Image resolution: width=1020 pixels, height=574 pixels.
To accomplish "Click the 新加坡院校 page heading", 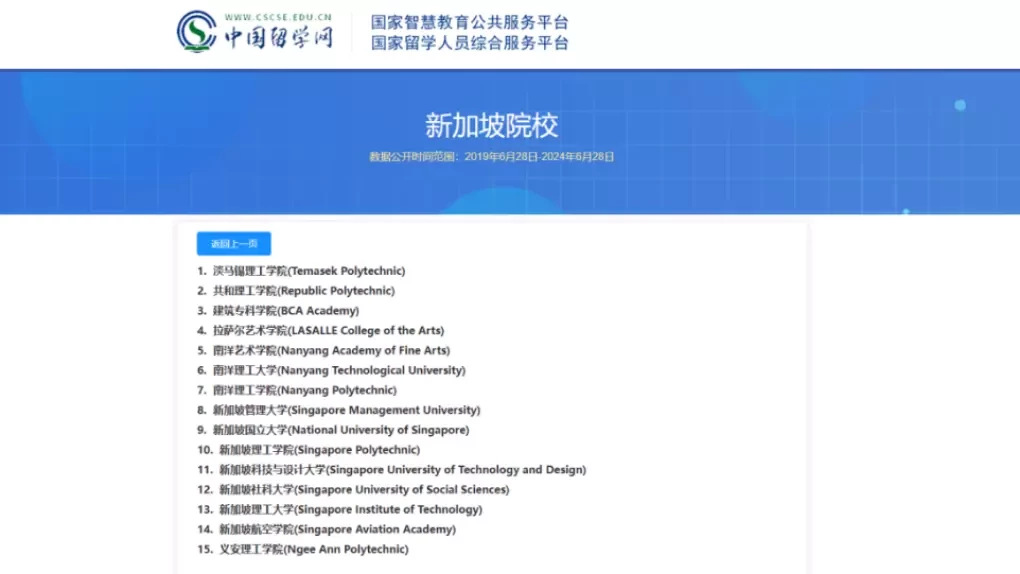I will point(492,126).
